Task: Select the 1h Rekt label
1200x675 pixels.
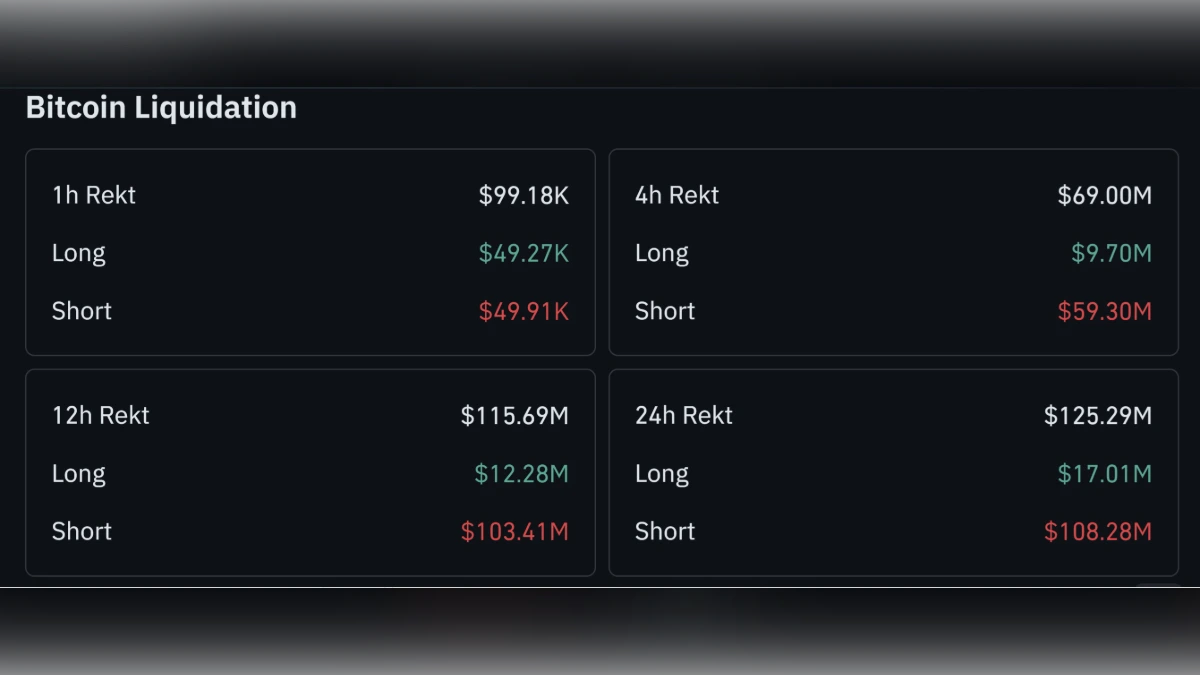Action: (93, 195)
